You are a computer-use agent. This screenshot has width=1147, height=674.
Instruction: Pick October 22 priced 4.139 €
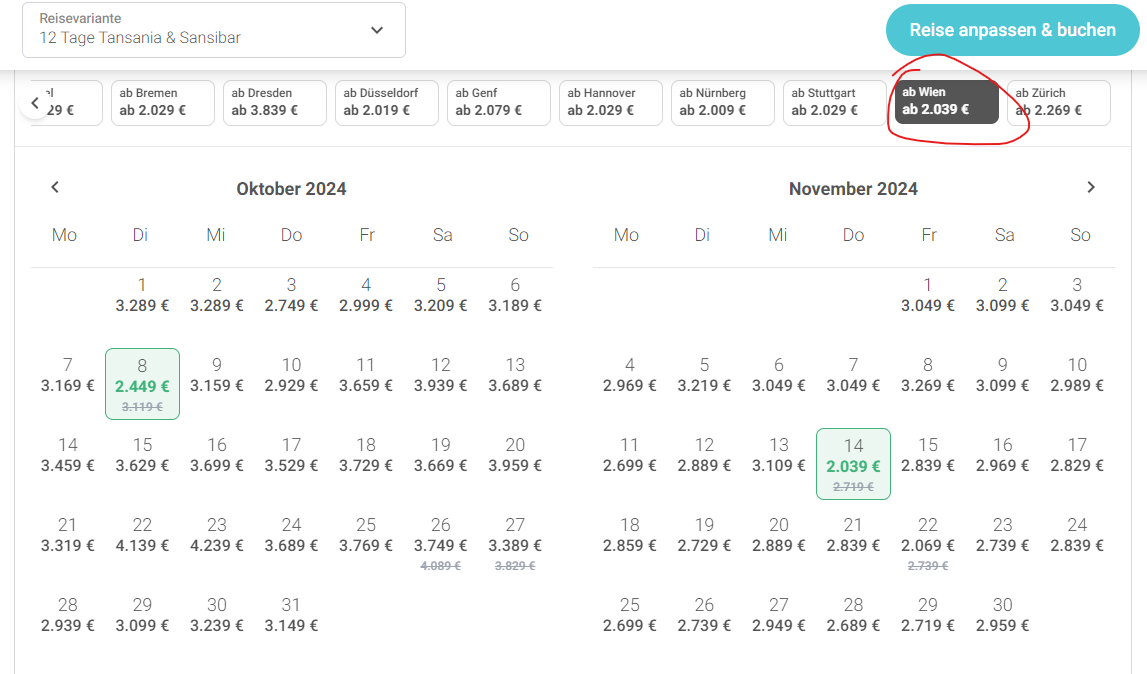point(143,535)
